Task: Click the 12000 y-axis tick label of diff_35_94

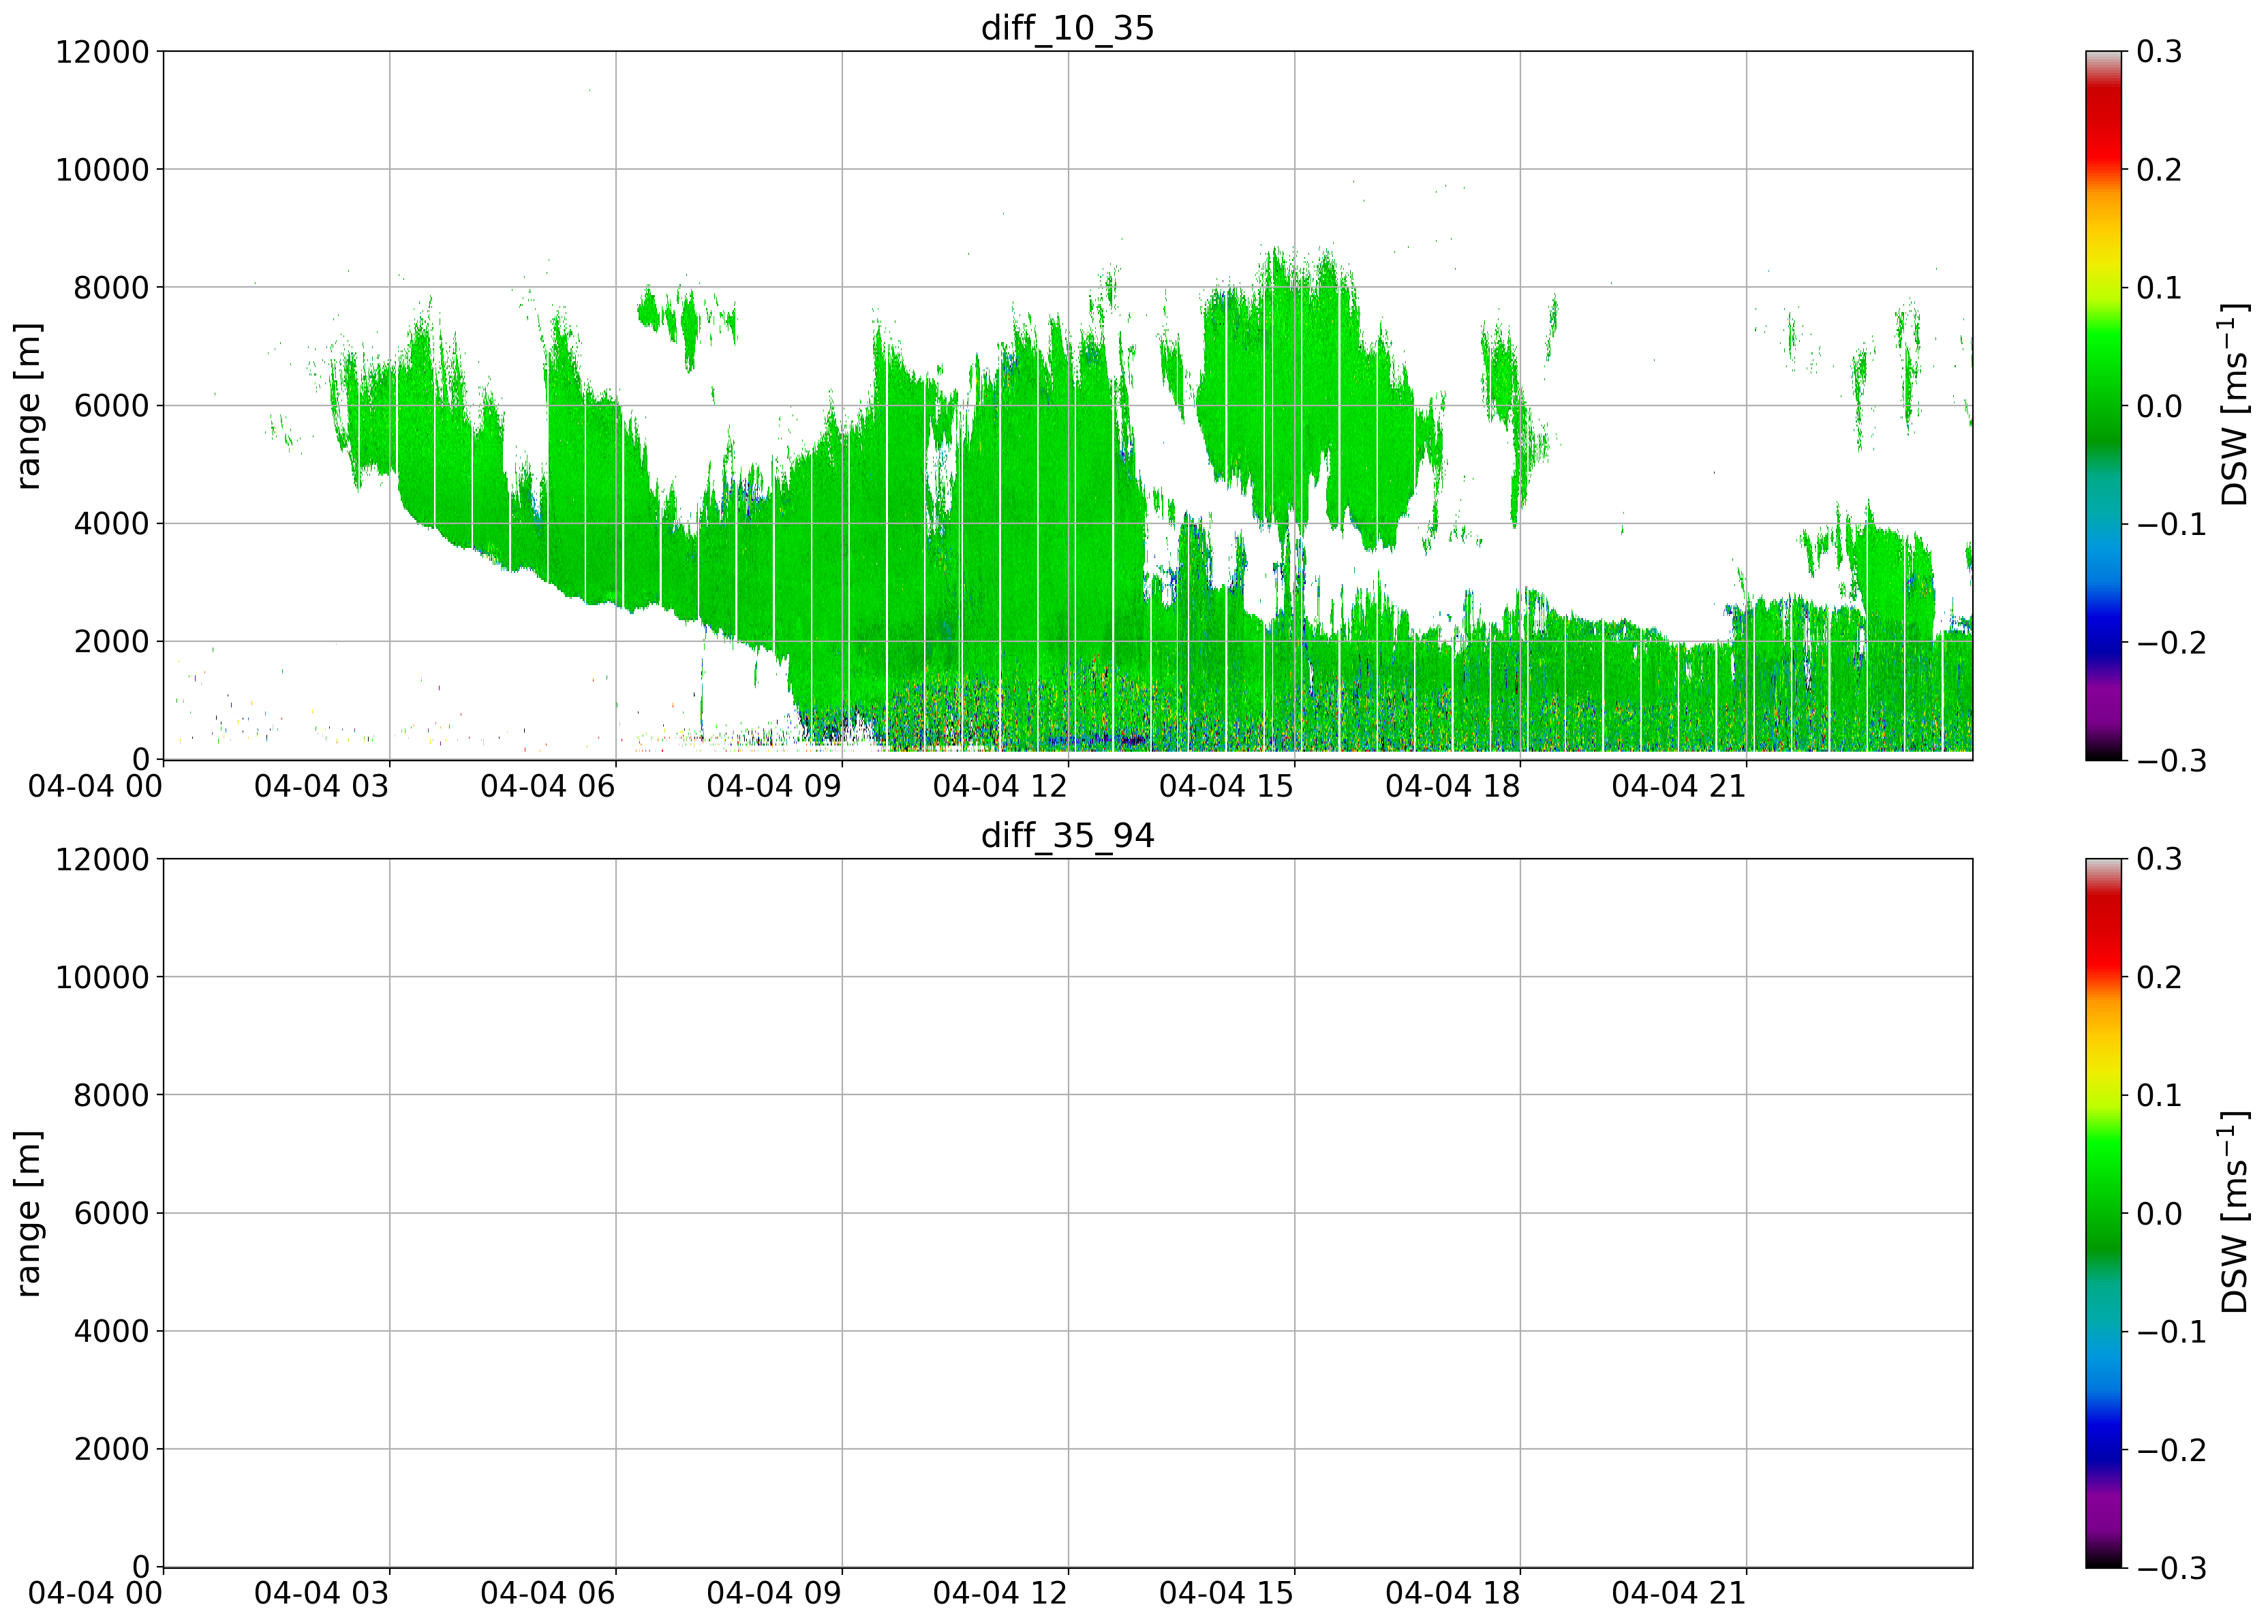Action: pos(102,860)
